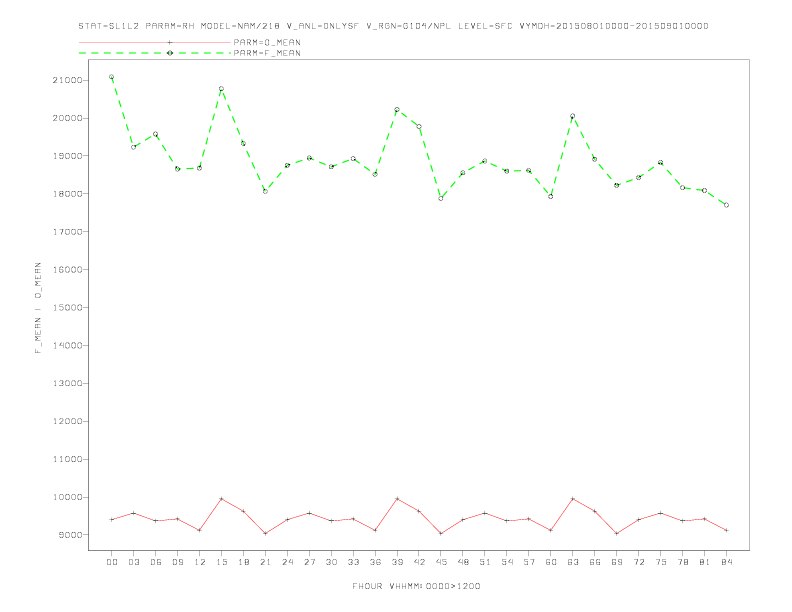
Task: Click the 33 forecast hour x-axis label
Action: click(x=353, y=562)
